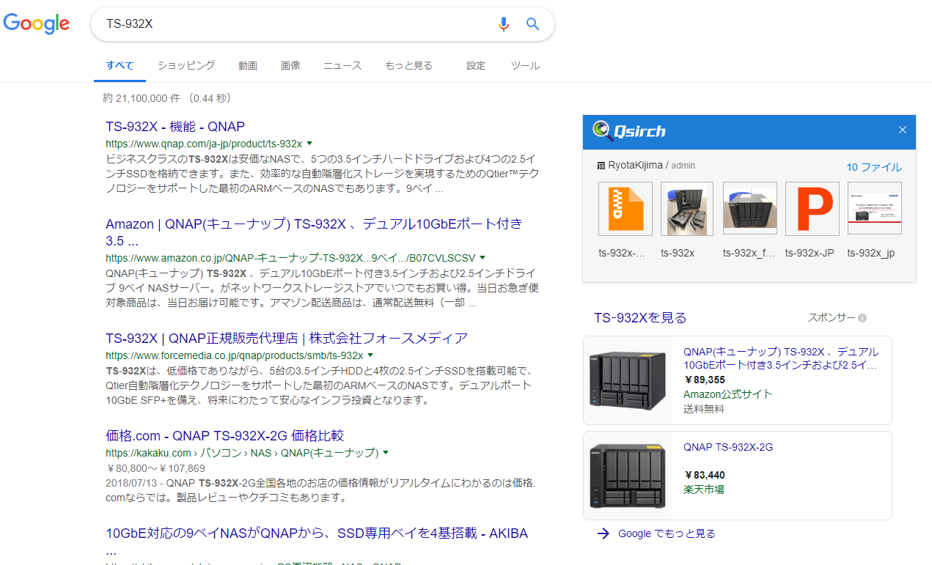
Task: Click the sponsor info icon
Action: point(862,318)
